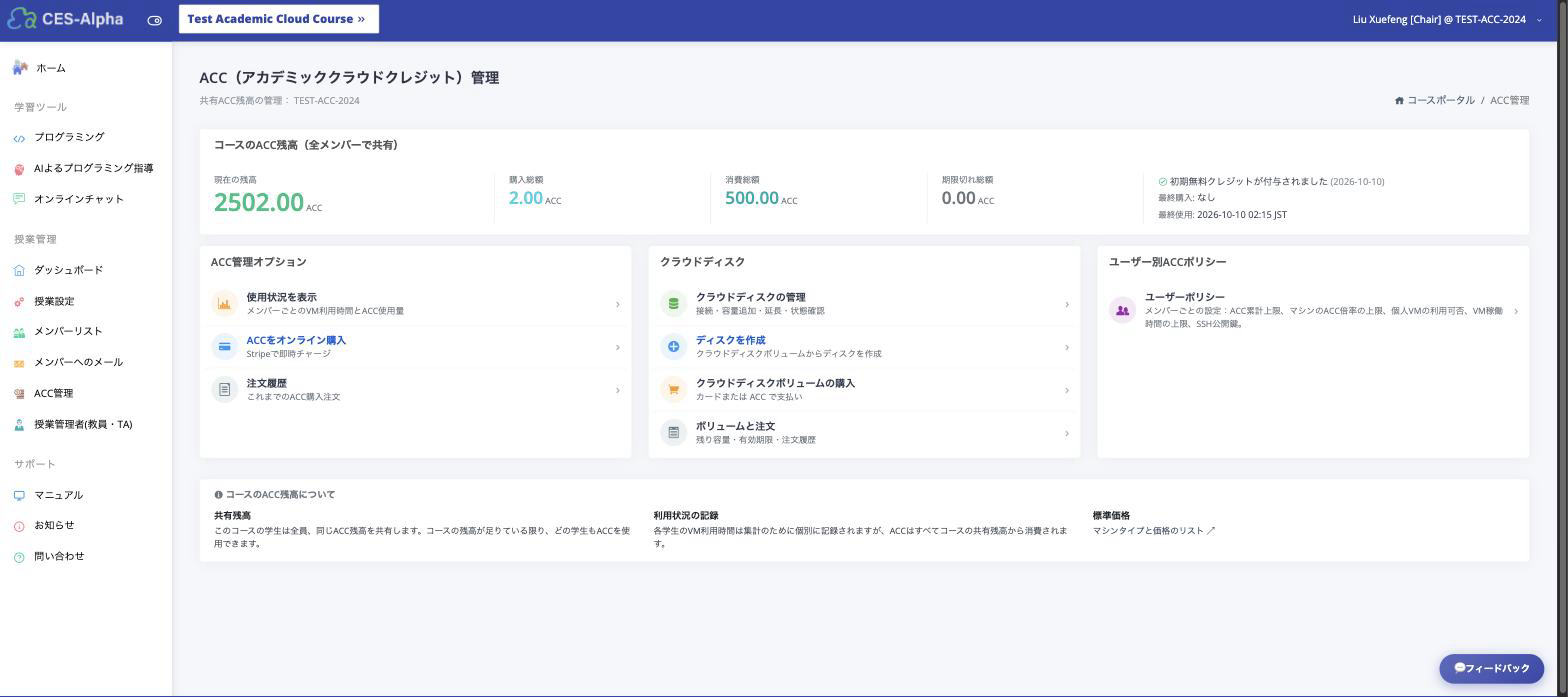Click the 500.00 消費総額 value
The height and width of the screenshot is (697, 1568).
(x=752, y=198)
